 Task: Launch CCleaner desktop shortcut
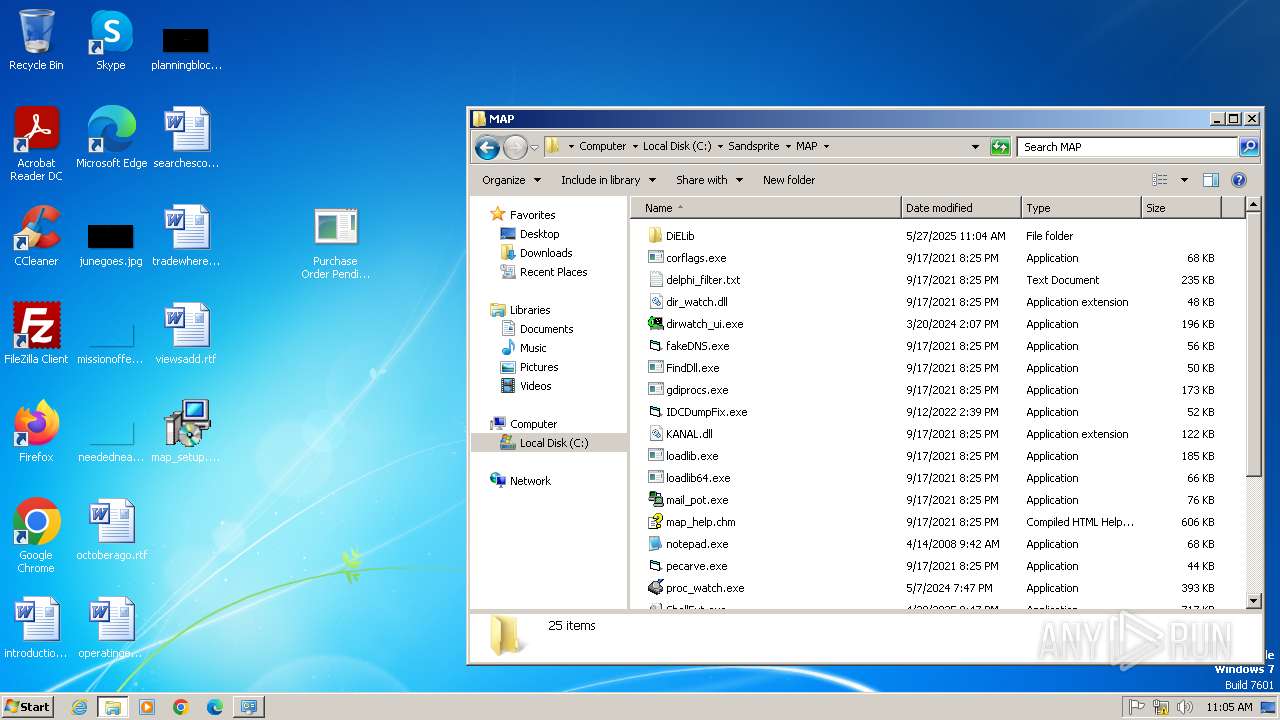(x=36, y=236)
